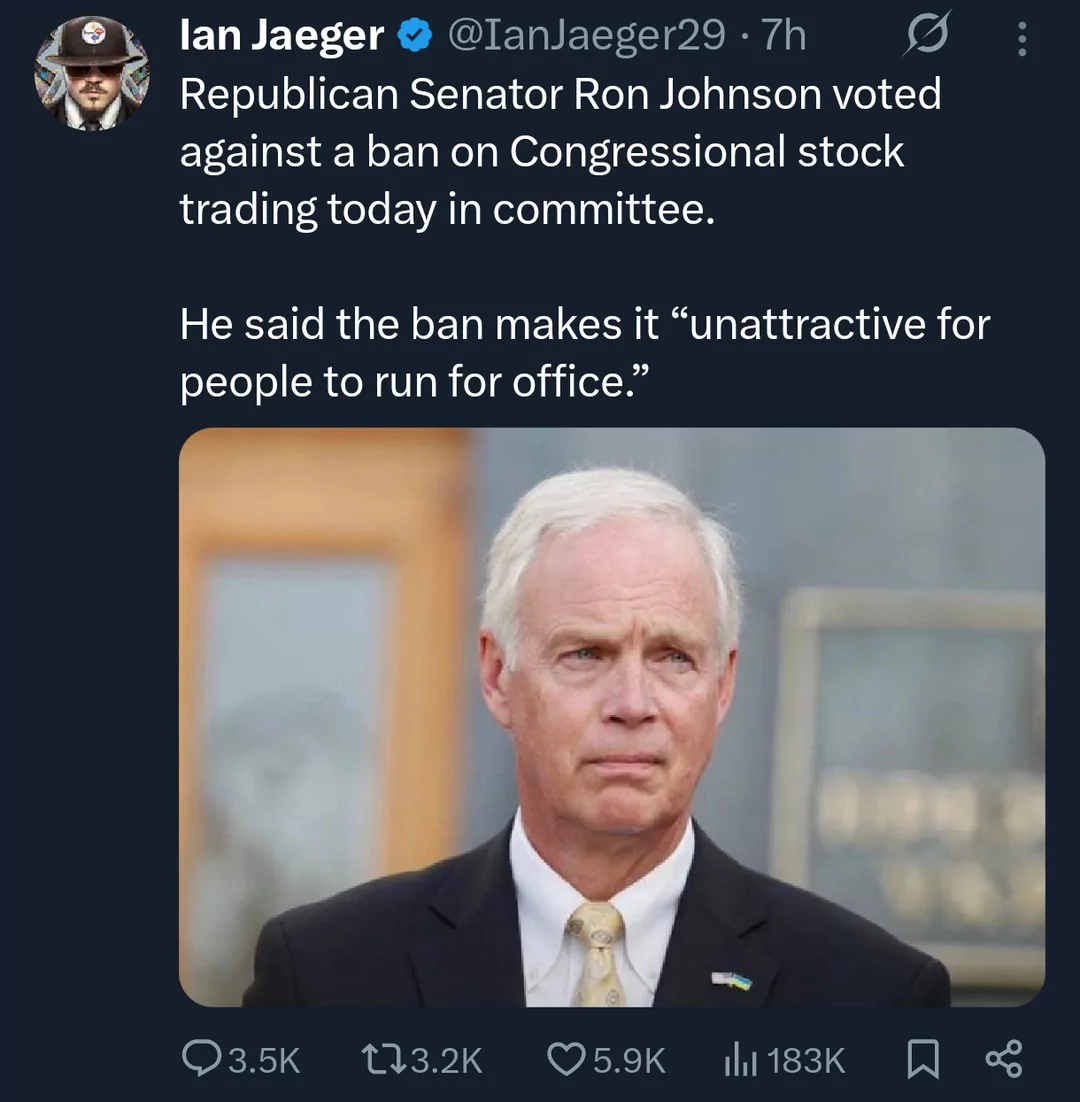The image size is (1080, 1102).
Task: Click the 3.2K reposts count
Action: (x=446, y=1060)
